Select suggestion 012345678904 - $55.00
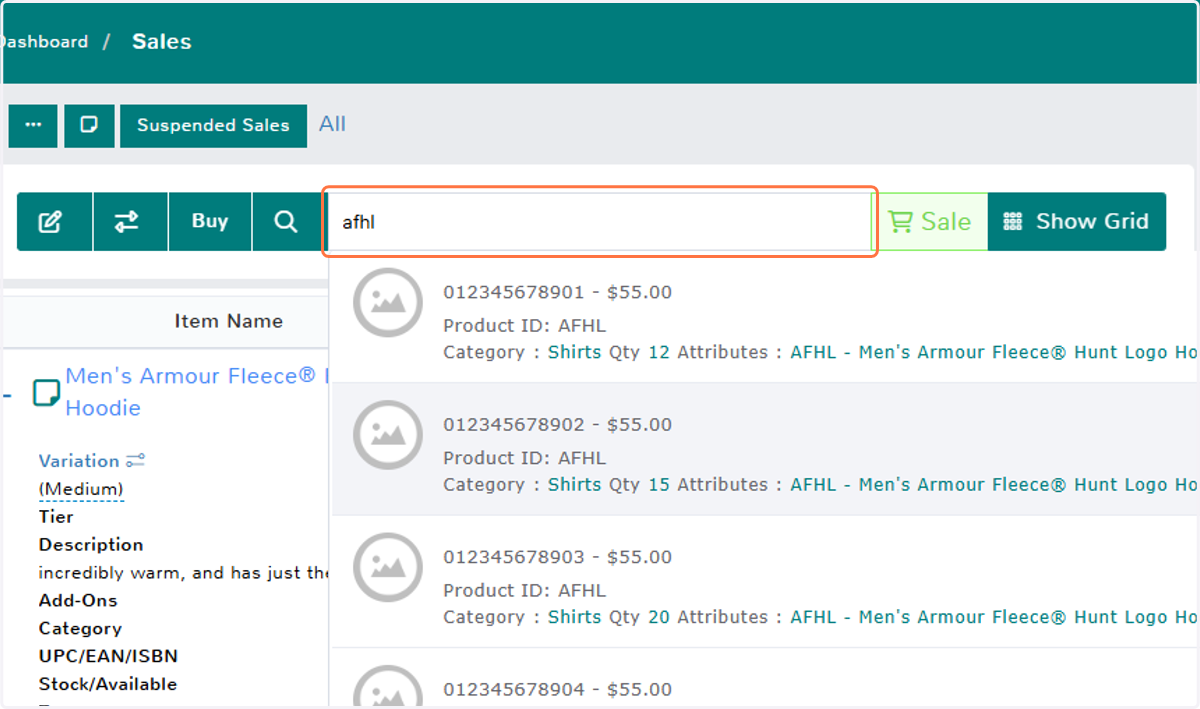The height and width of the screenshot is (709, 1200). coord(765,679)
